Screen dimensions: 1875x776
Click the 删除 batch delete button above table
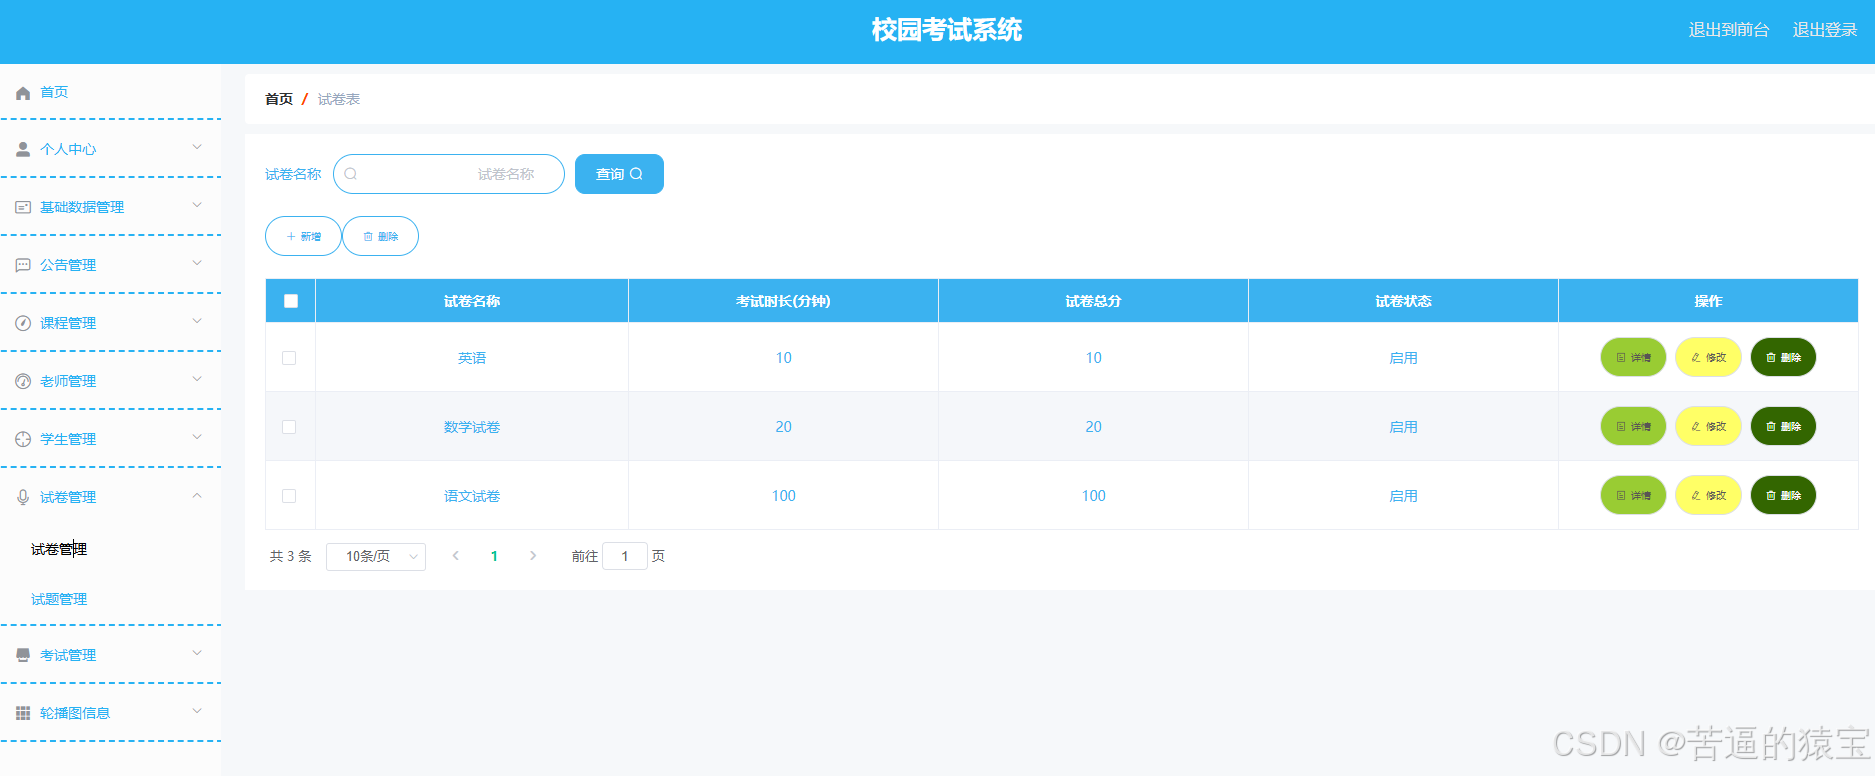click(380, 236)
